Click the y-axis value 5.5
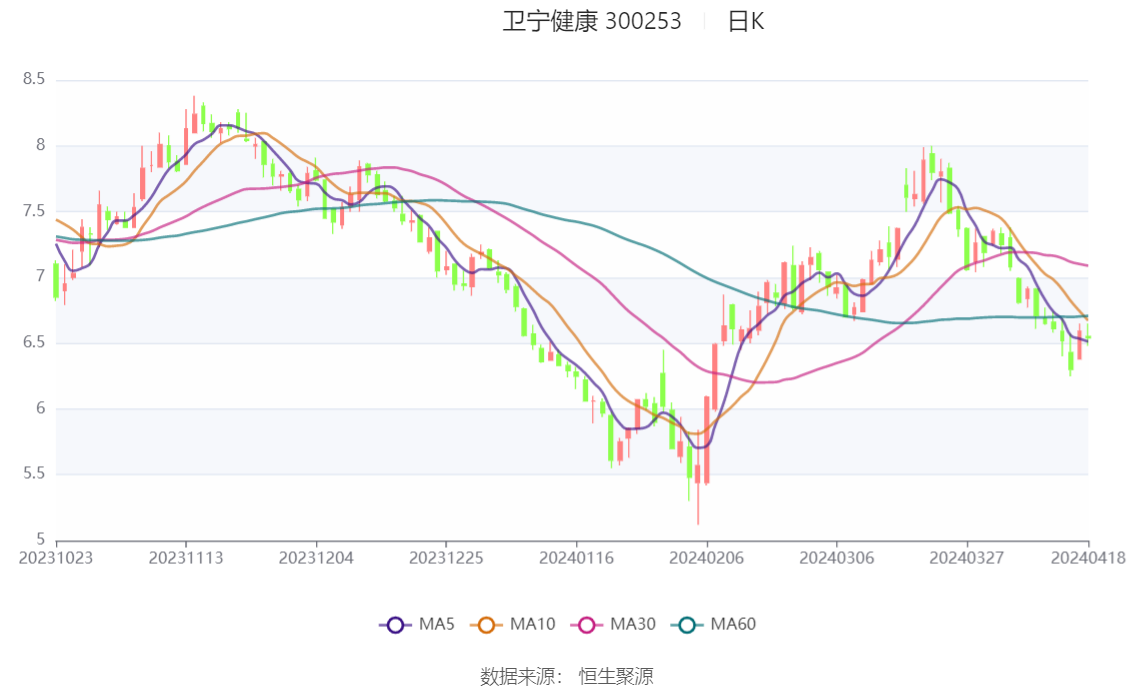Viewport: 1134px width, 689px height. pos(34,474)
